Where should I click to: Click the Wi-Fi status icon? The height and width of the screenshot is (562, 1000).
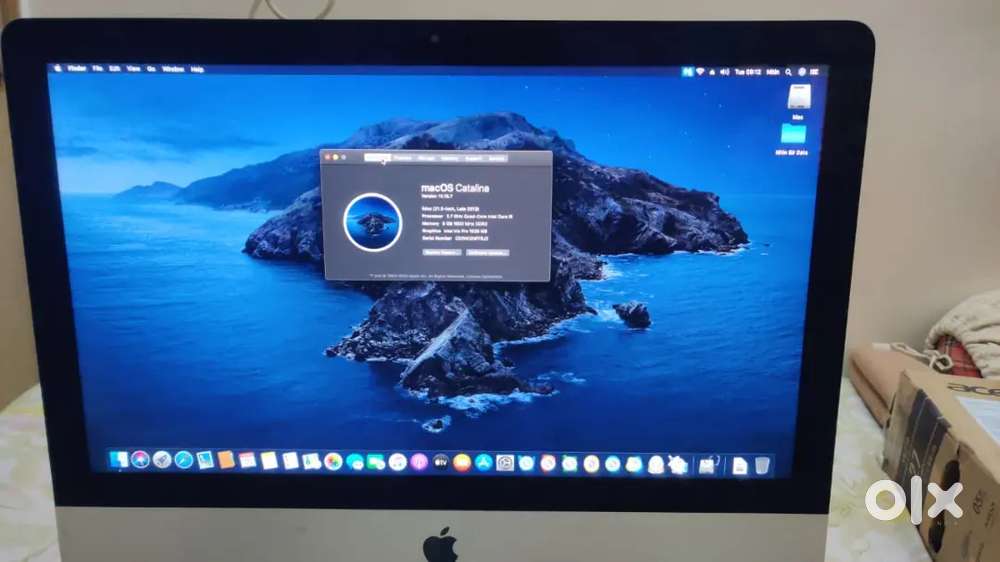pyautogui.click(x=700, y=72)
